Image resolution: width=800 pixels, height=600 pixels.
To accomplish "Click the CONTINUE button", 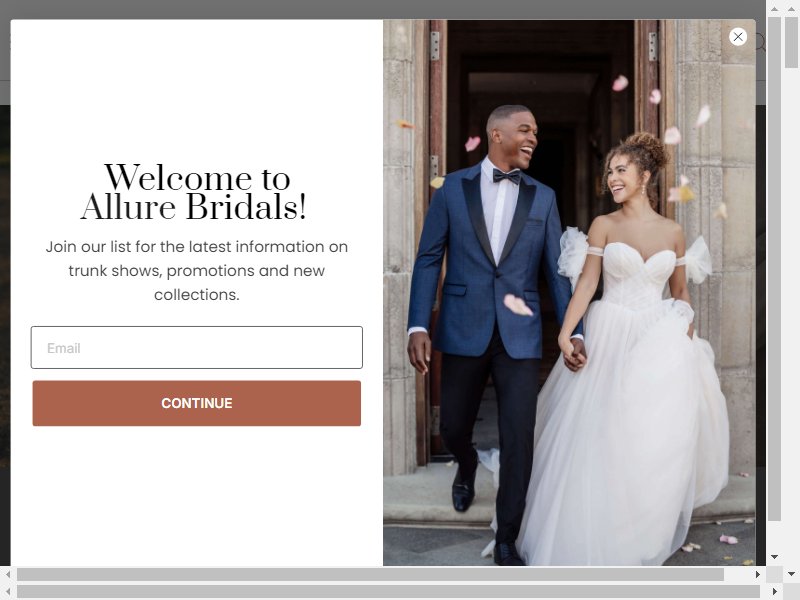I will [196, 403].
